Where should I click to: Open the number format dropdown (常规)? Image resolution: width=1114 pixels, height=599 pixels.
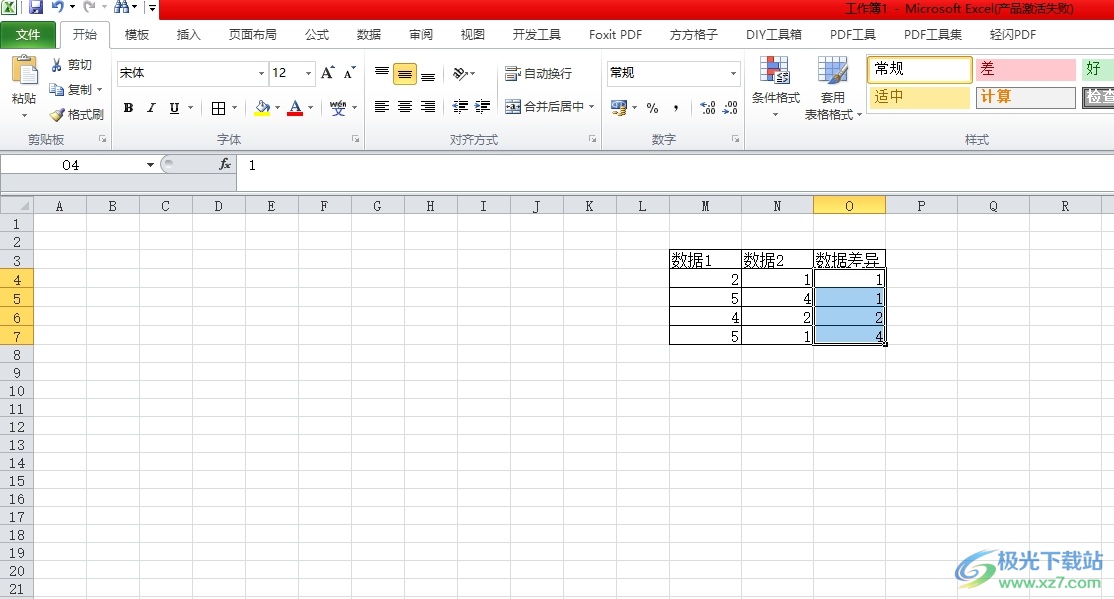(733, 73)
